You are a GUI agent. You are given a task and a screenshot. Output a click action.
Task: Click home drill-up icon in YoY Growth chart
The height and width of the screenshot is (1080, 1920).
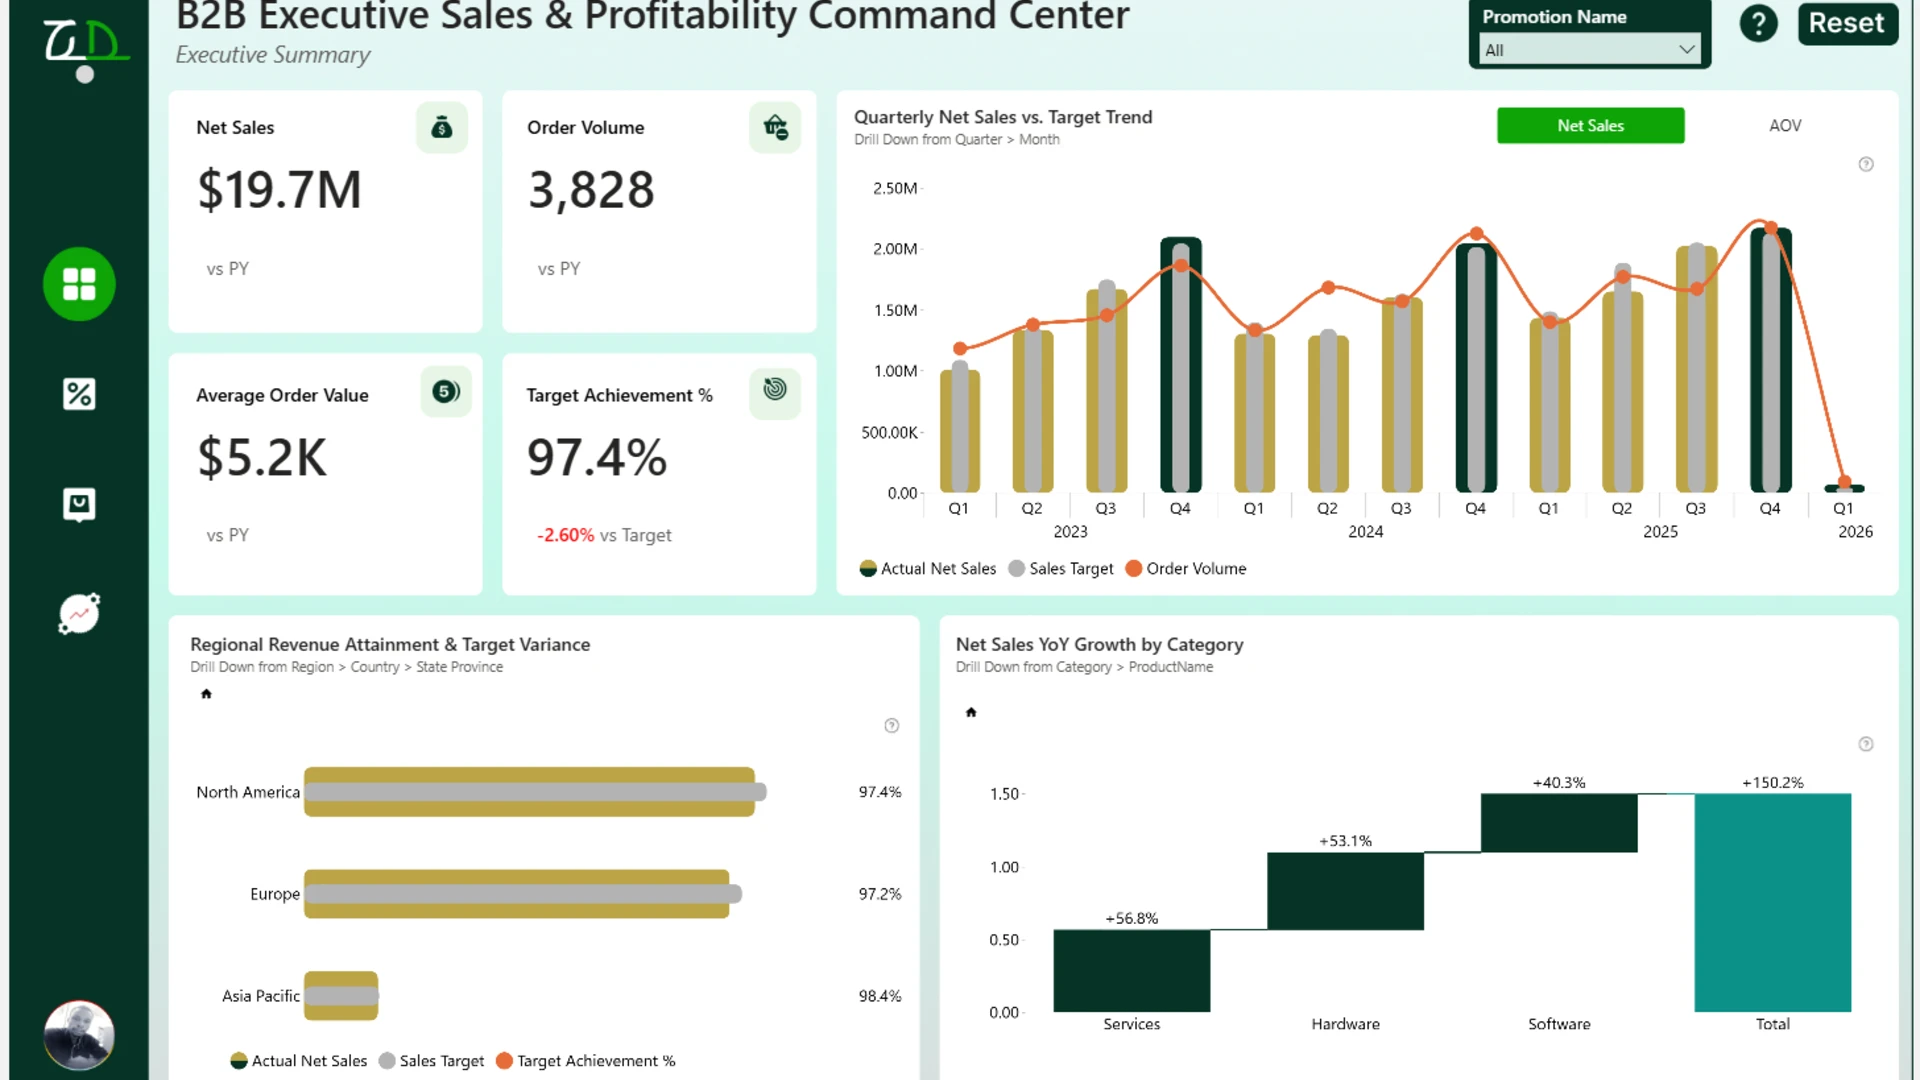970,712
